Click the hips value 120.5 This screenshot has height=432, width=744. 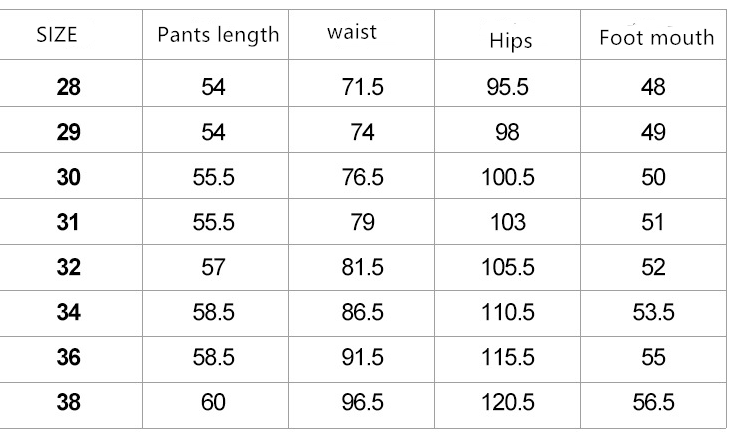[508, 403]
